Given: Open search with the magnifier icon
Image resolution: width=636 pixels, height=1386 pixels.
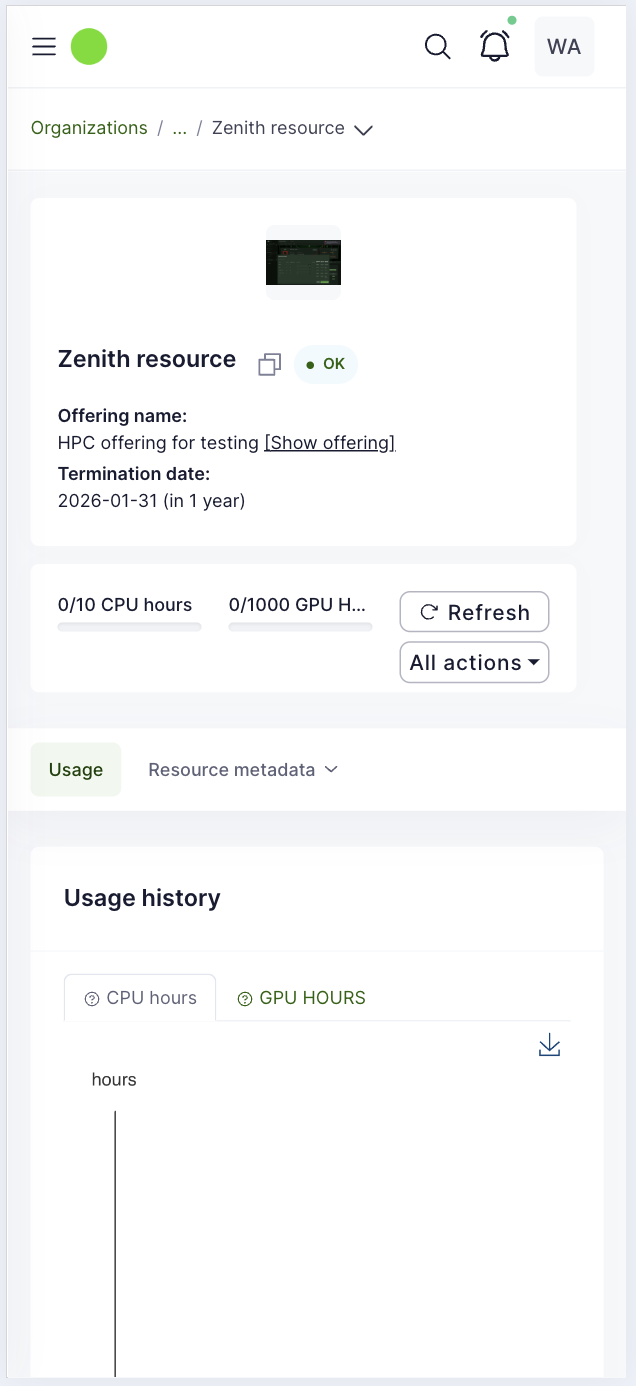Looking at the screenshot, I should (437, 47).
